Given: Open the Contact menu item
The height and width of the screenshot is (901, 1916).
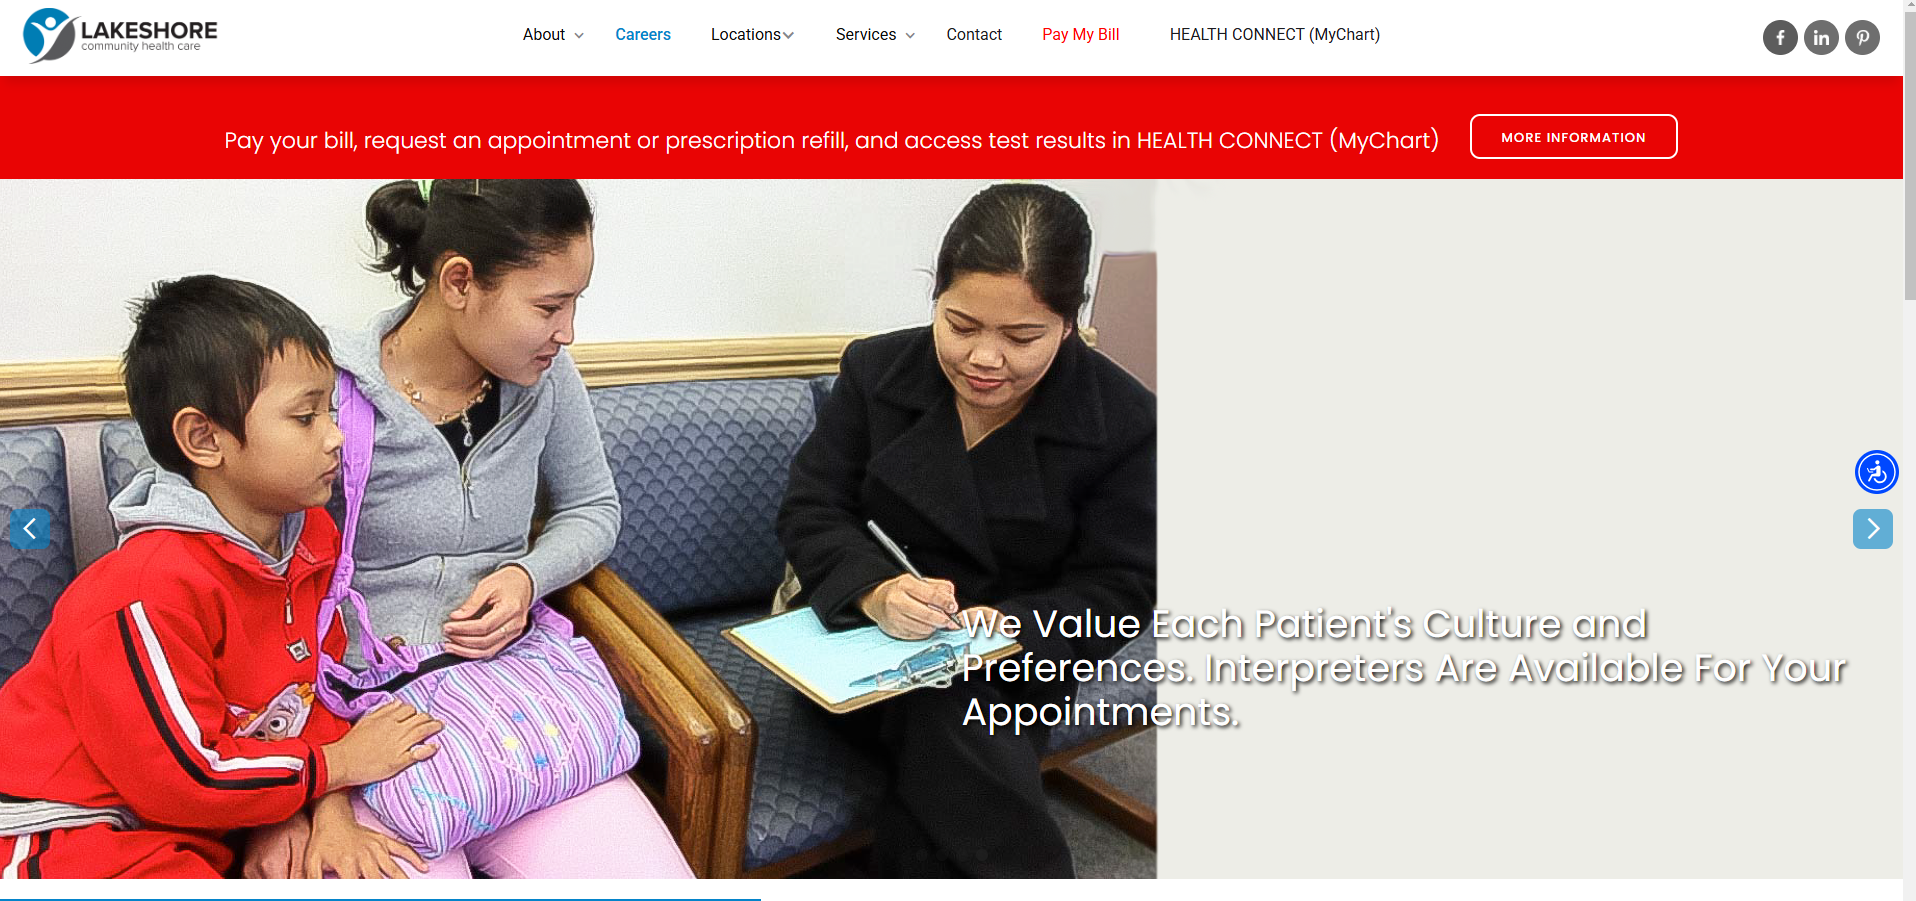Looking at the screenshot, I should click(974, 35).
